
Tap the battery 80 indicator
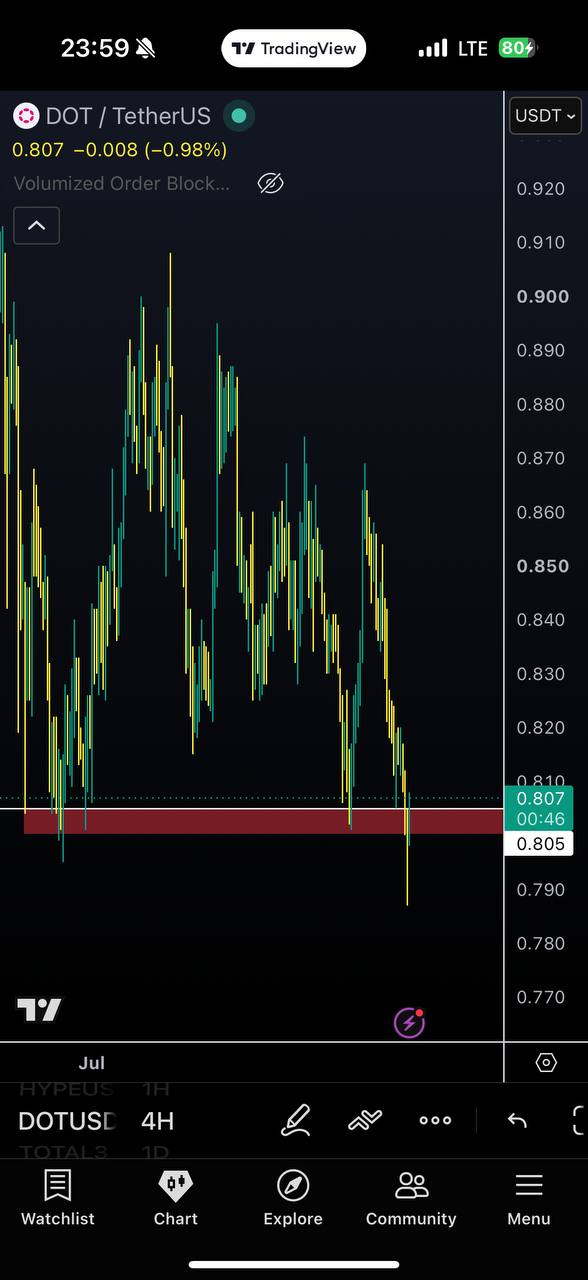pos(518,48)
